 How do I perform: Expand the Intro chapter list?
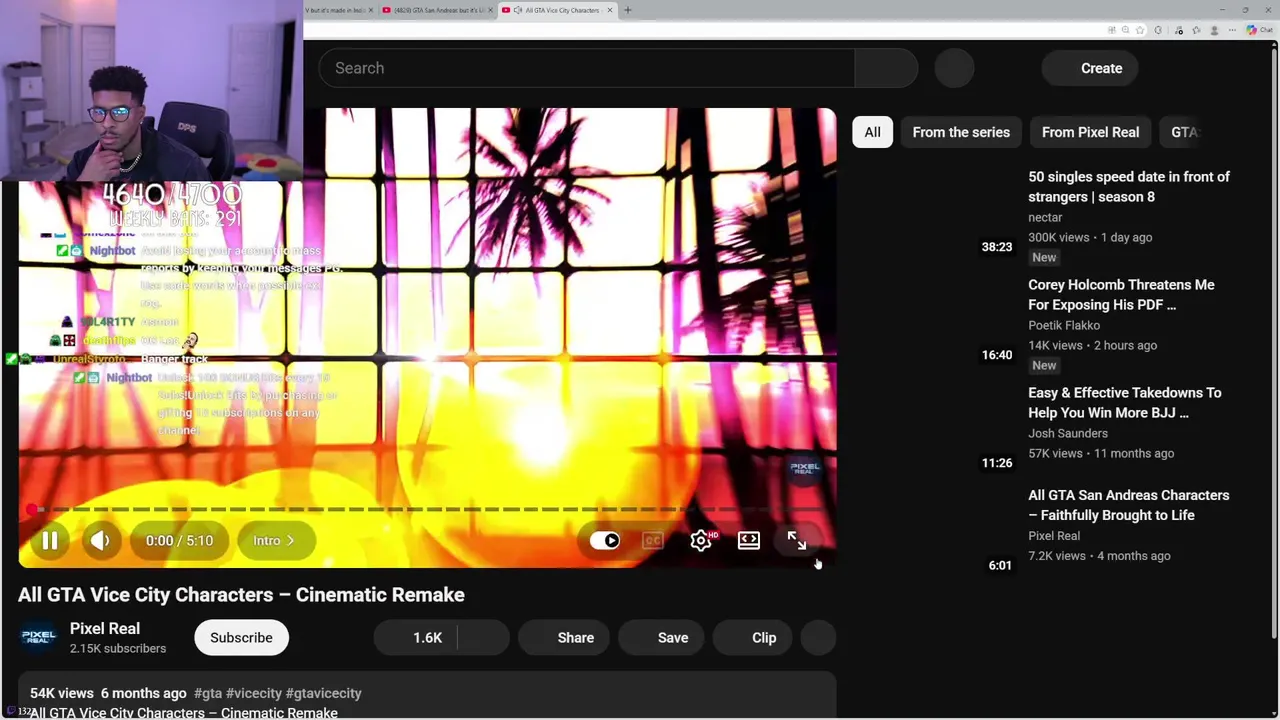coord(275,540)
